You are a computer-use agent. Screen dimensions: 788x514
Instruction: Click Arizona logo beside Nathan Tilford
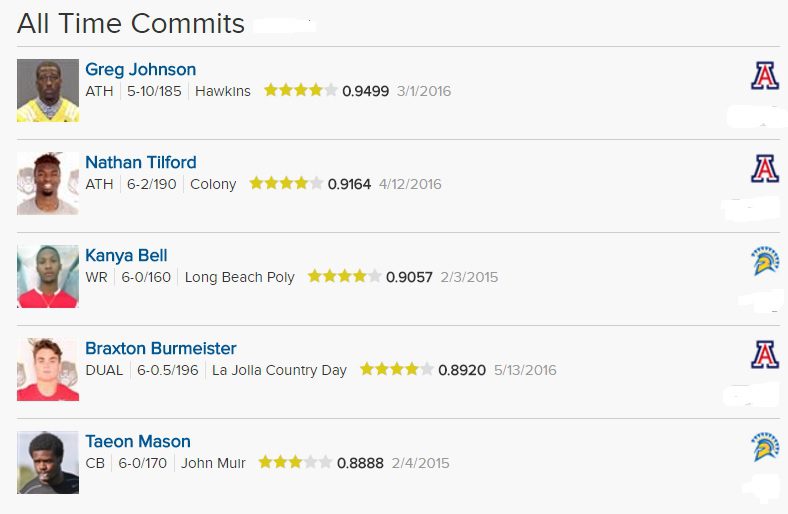click(x=765, y=168)
